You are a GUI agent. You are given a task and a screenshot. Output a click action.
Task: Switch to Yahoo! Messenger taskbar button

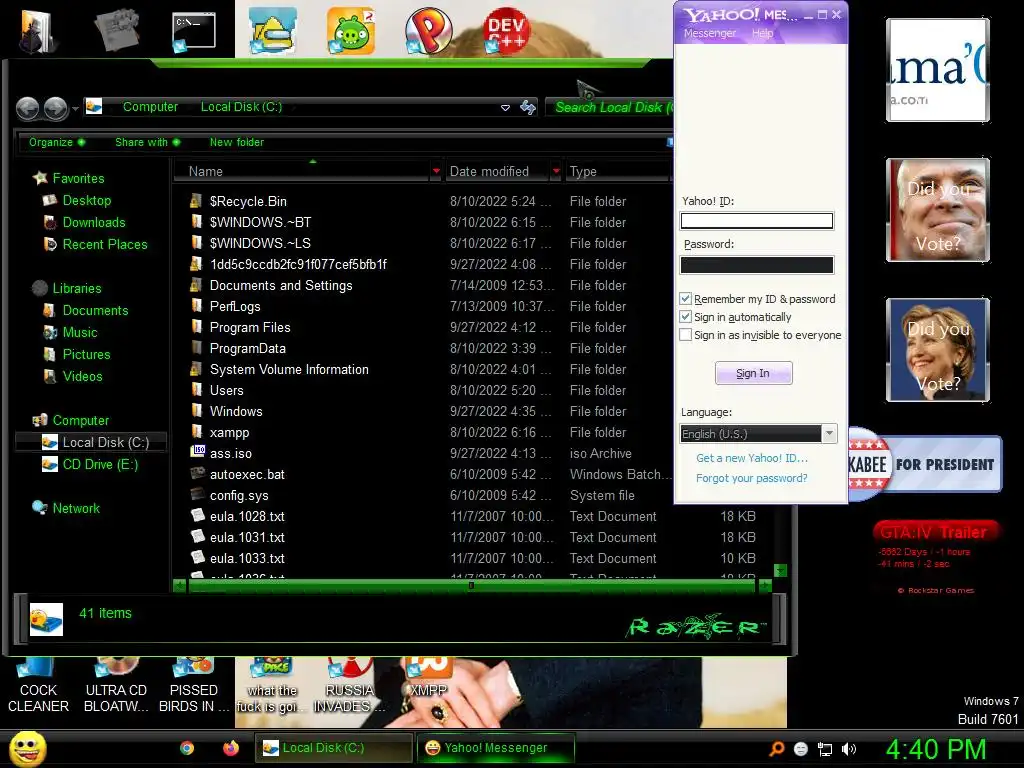tap(496, 748)
